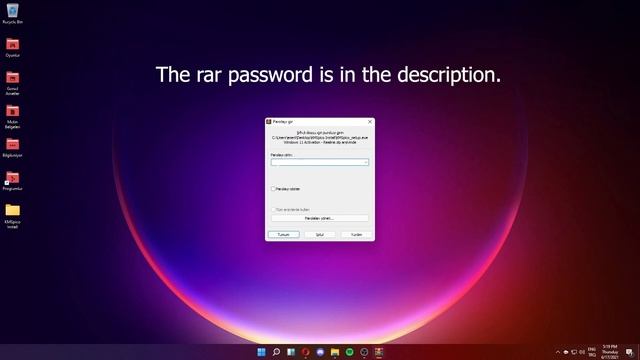Viewport: 640px width, 360px height.
Task: Enable the show password checkbox
Action: (273, 189)
